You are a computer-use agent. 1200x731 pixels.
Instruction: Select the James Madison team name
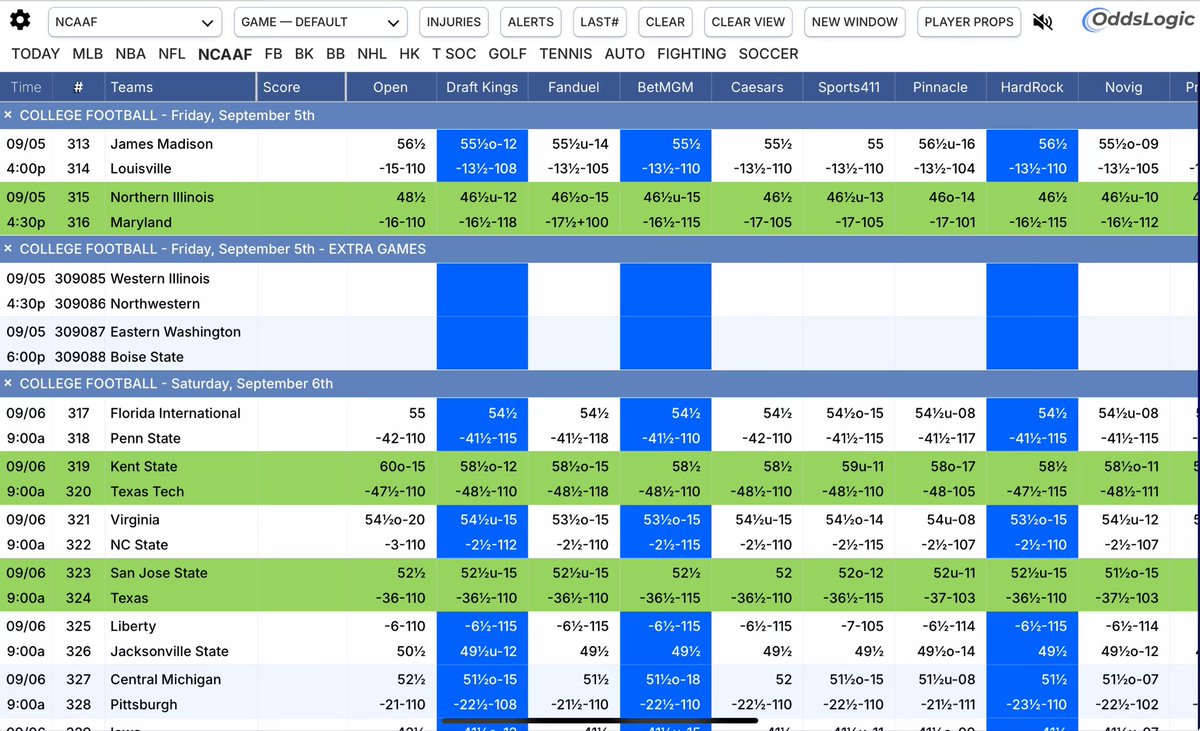click(161, 144)
